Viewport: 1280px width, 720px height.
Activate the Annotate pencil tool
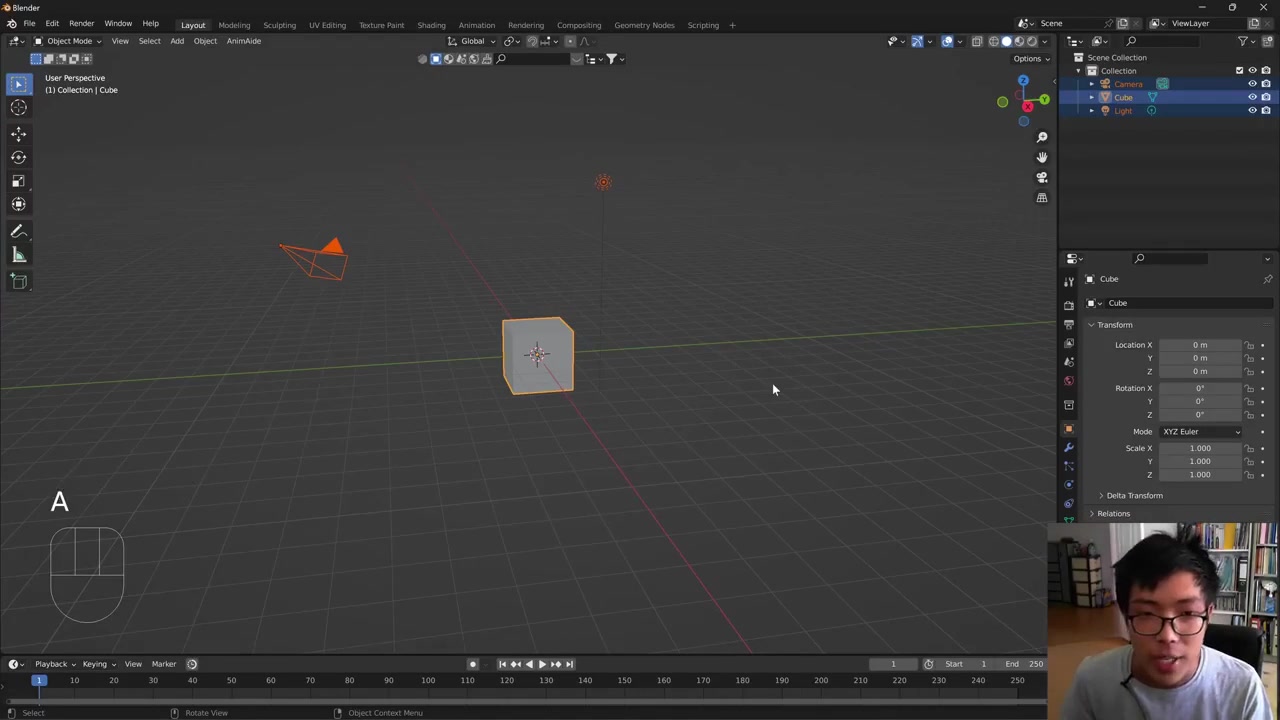[18, 231]
